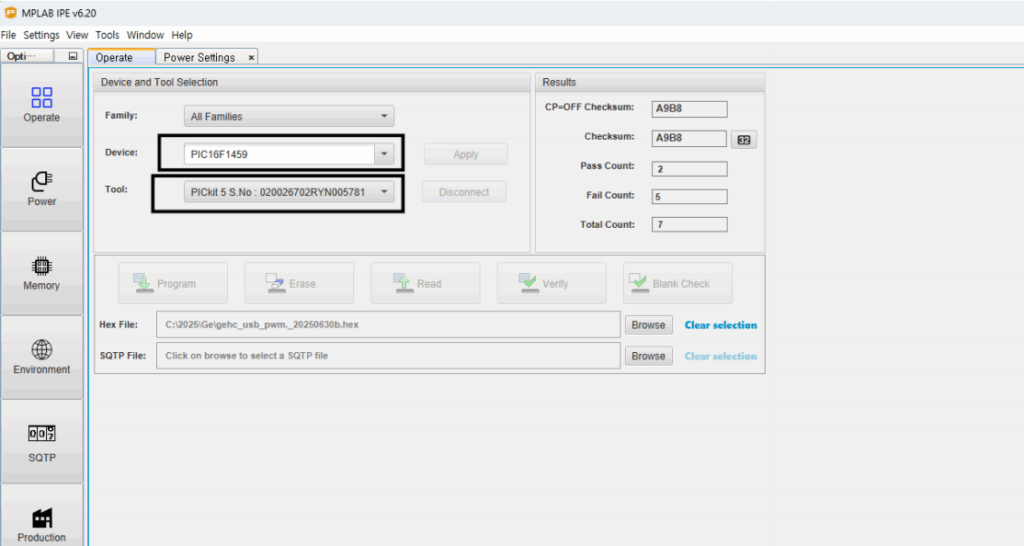1024x546 pixels.
Task: Open the Operate sidebar panel
Action: [x=42, y=105]
